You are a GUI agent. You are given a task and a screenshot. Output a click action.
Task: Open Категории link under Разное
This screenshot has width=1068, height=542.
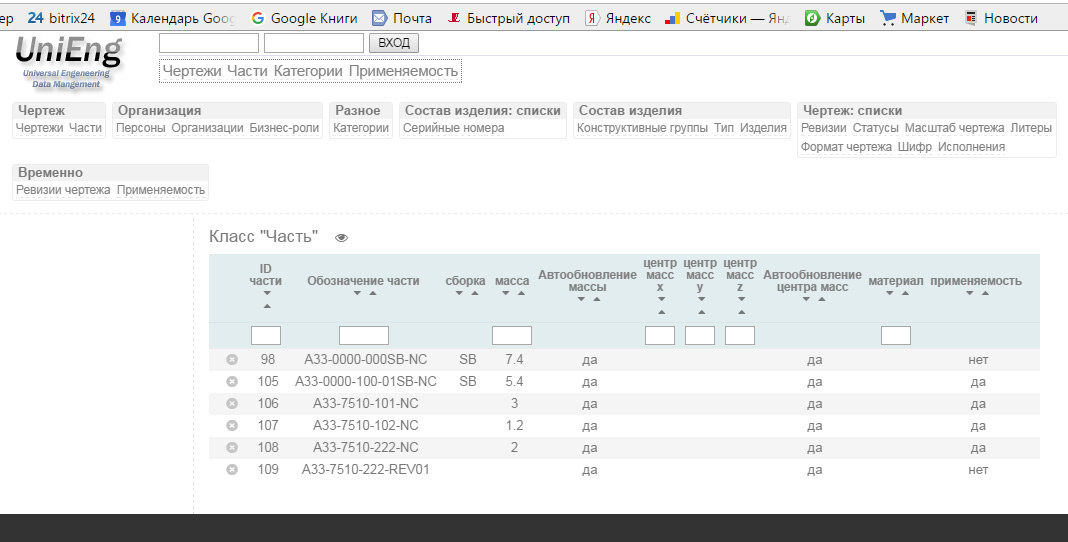[361, 128]
